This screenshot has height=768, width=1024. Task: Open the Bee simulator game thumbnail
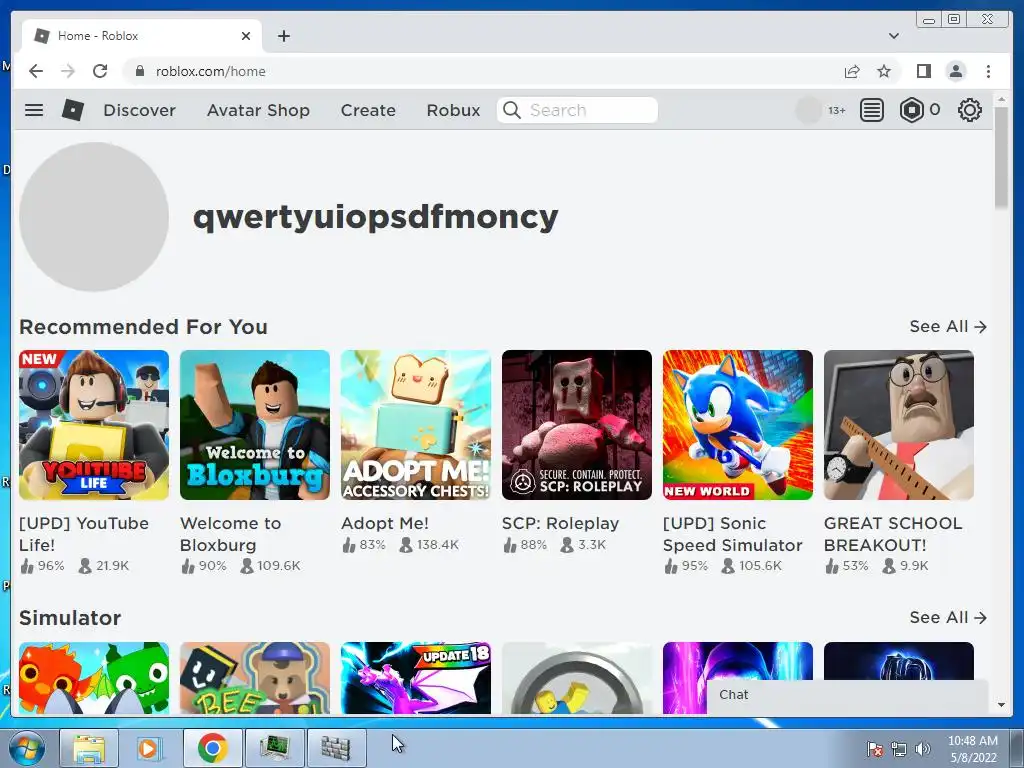point(255,678)
